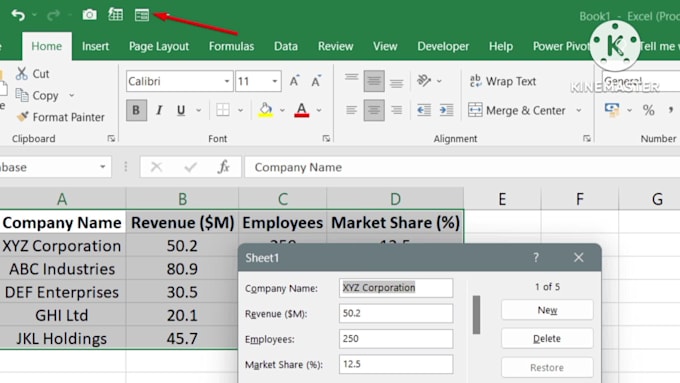This screenshot has height=383, width=680.
Task: Switch to the Review tab
Action: point(335,46)
